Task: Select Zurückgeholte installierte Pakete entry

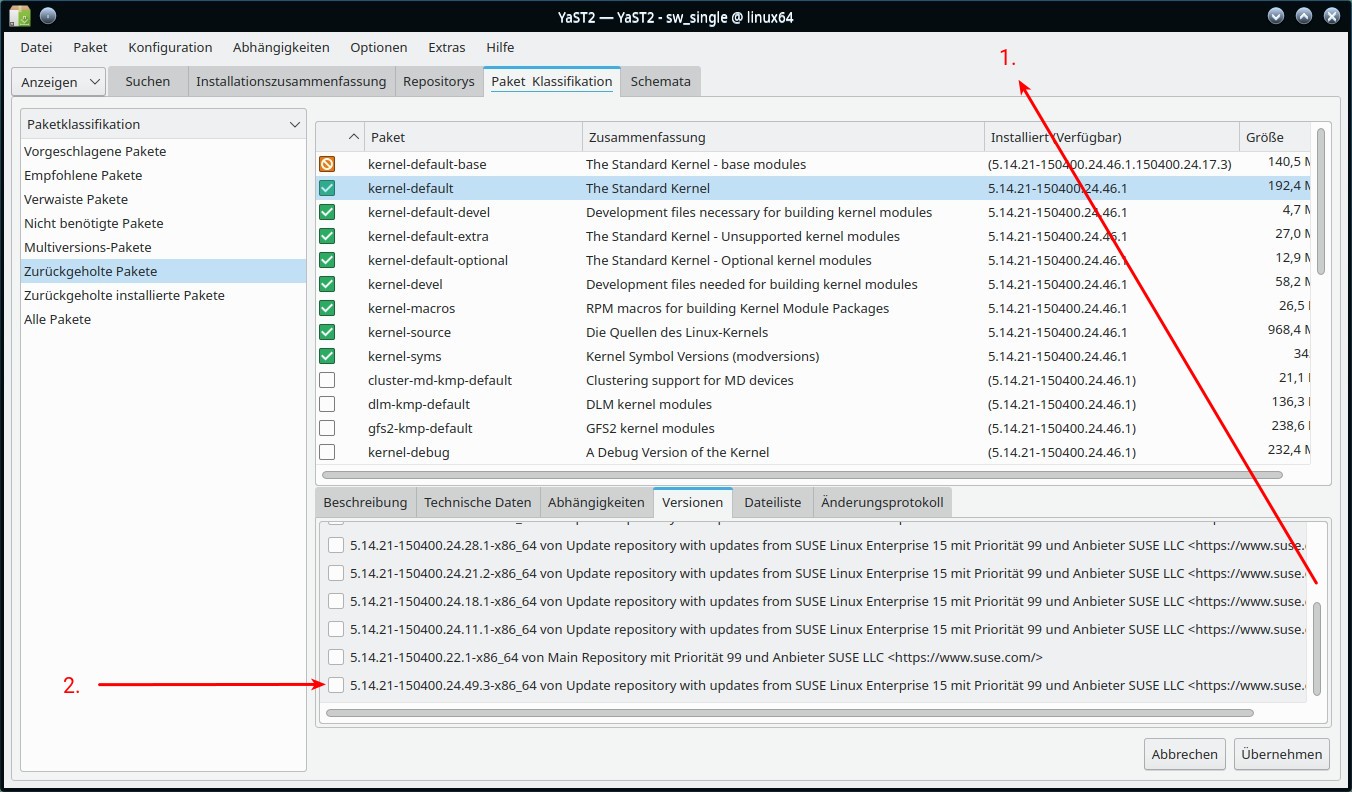Action: [x=164, y=295]
